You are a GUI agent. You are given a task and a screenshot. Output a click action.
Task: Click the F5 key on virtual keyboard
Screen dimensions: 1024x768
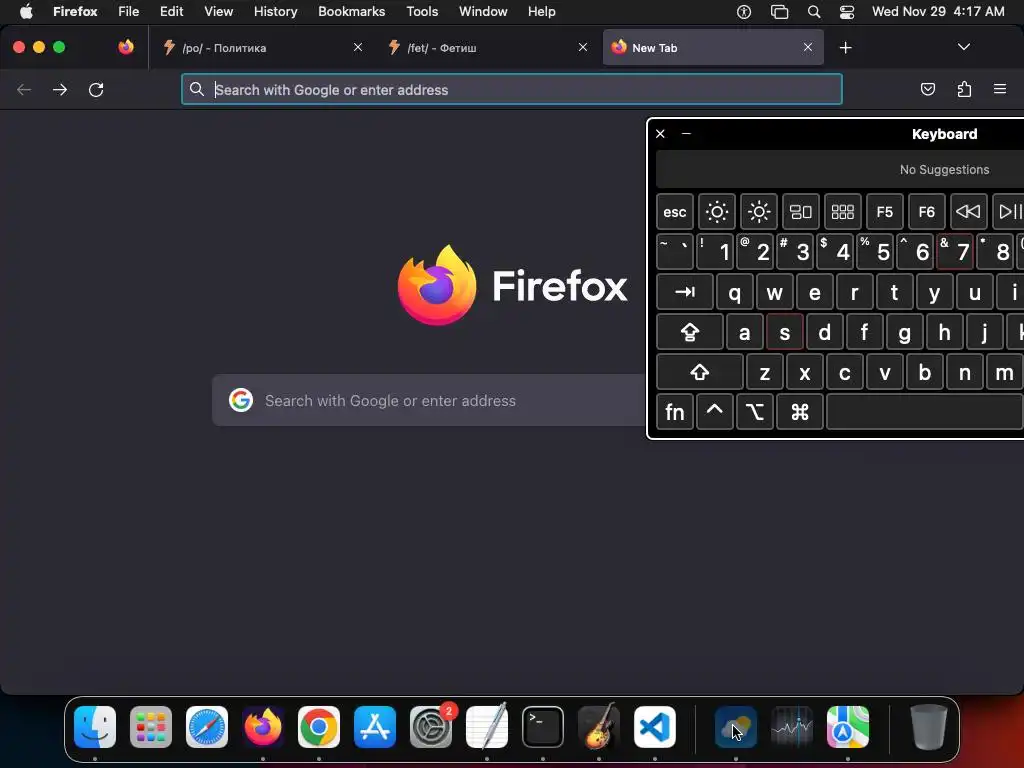884,212
